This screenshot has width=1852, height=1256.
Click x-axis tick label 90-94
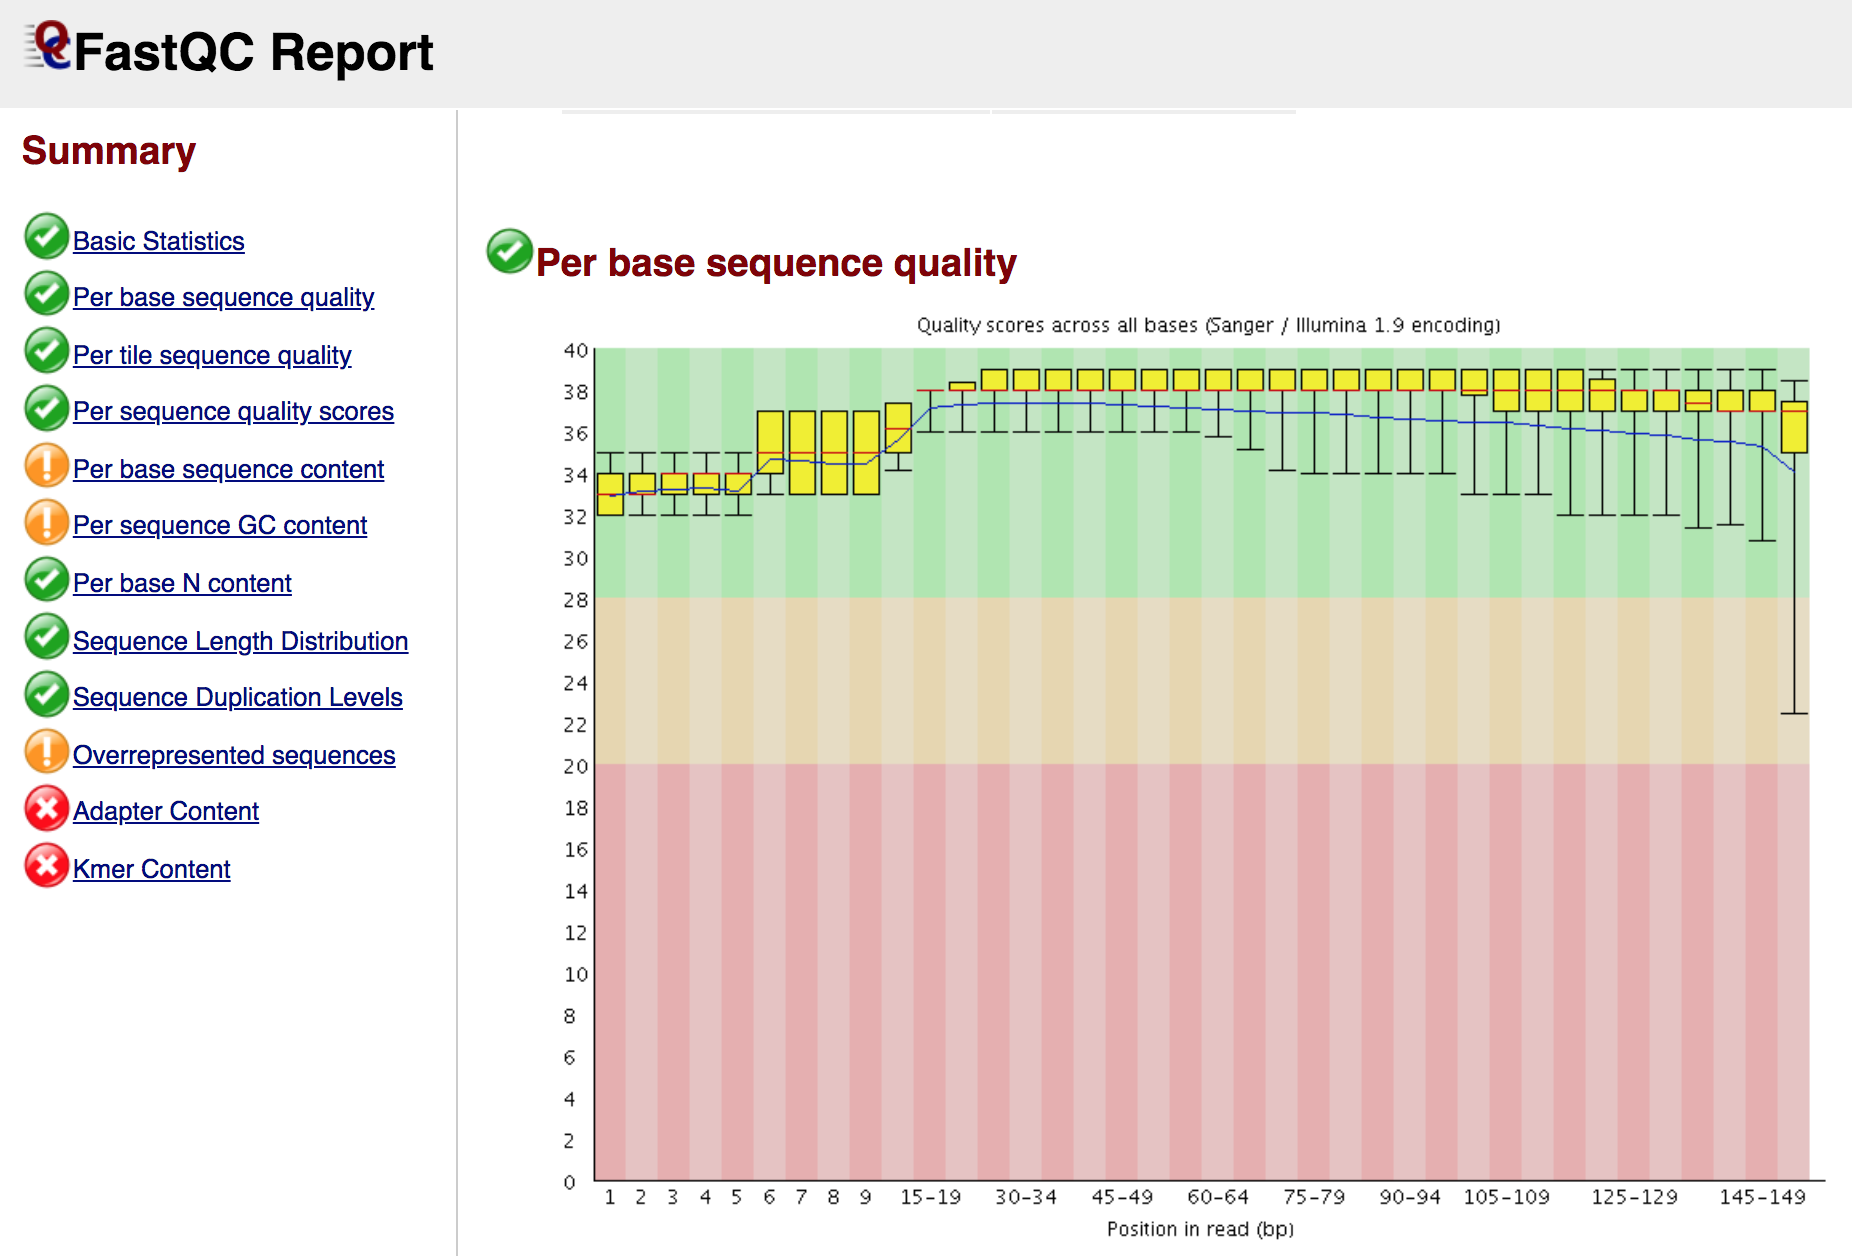coord(1410,1197)
